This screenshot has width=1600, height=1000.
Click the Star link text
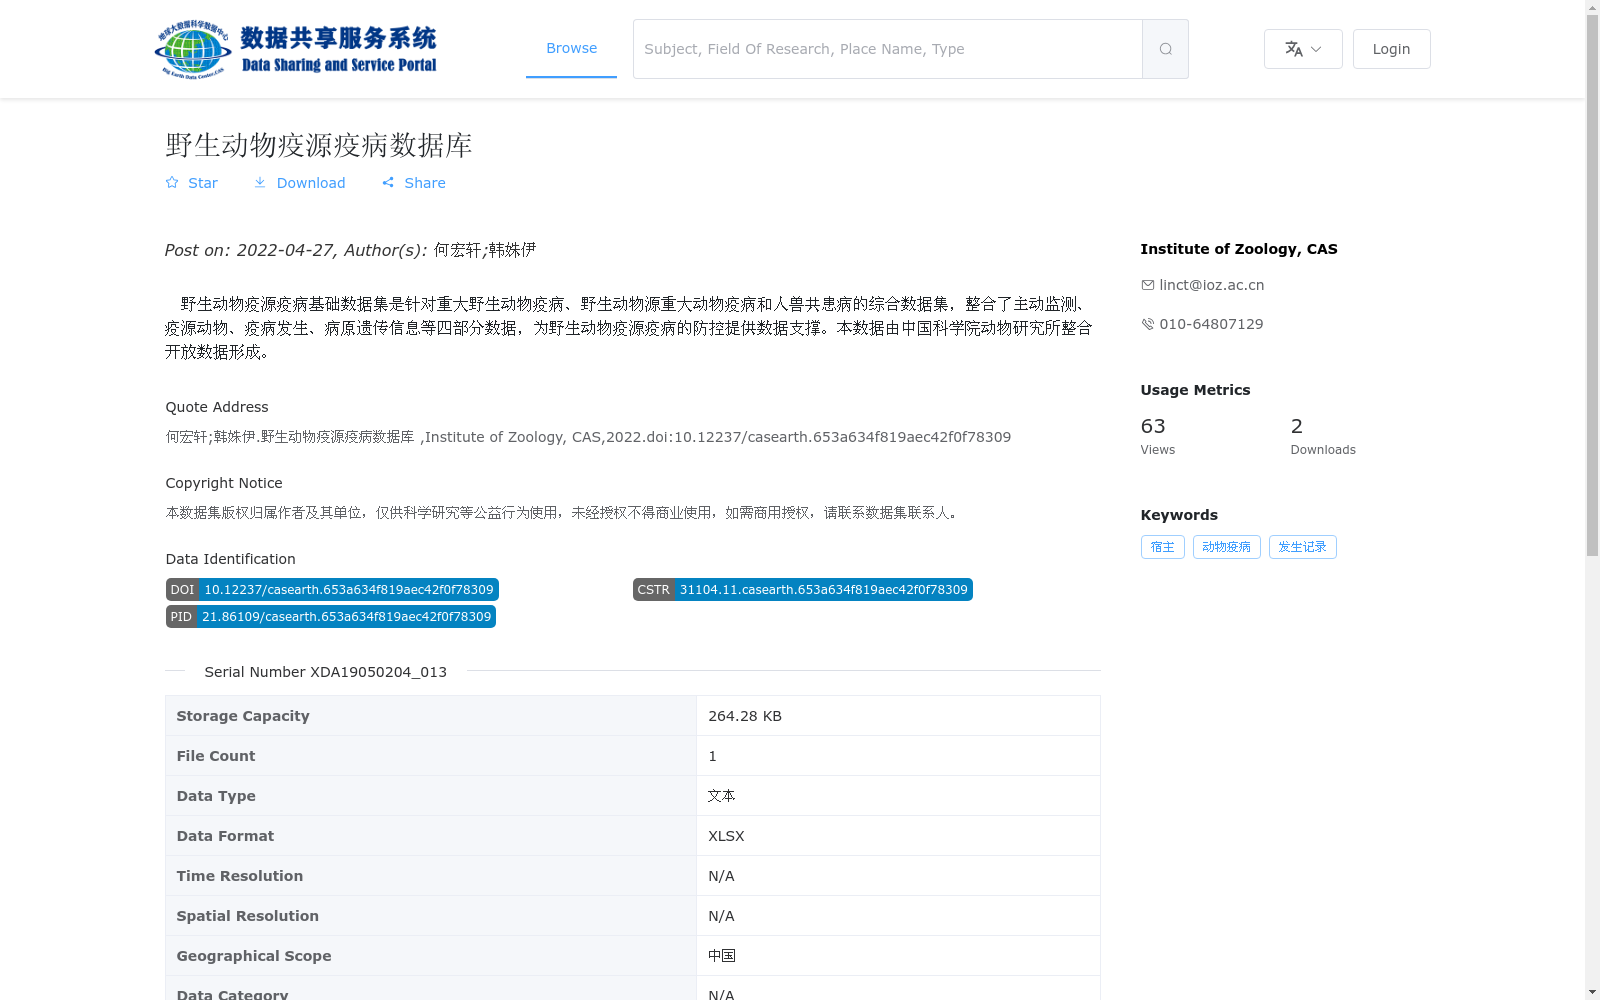point(203,183)
